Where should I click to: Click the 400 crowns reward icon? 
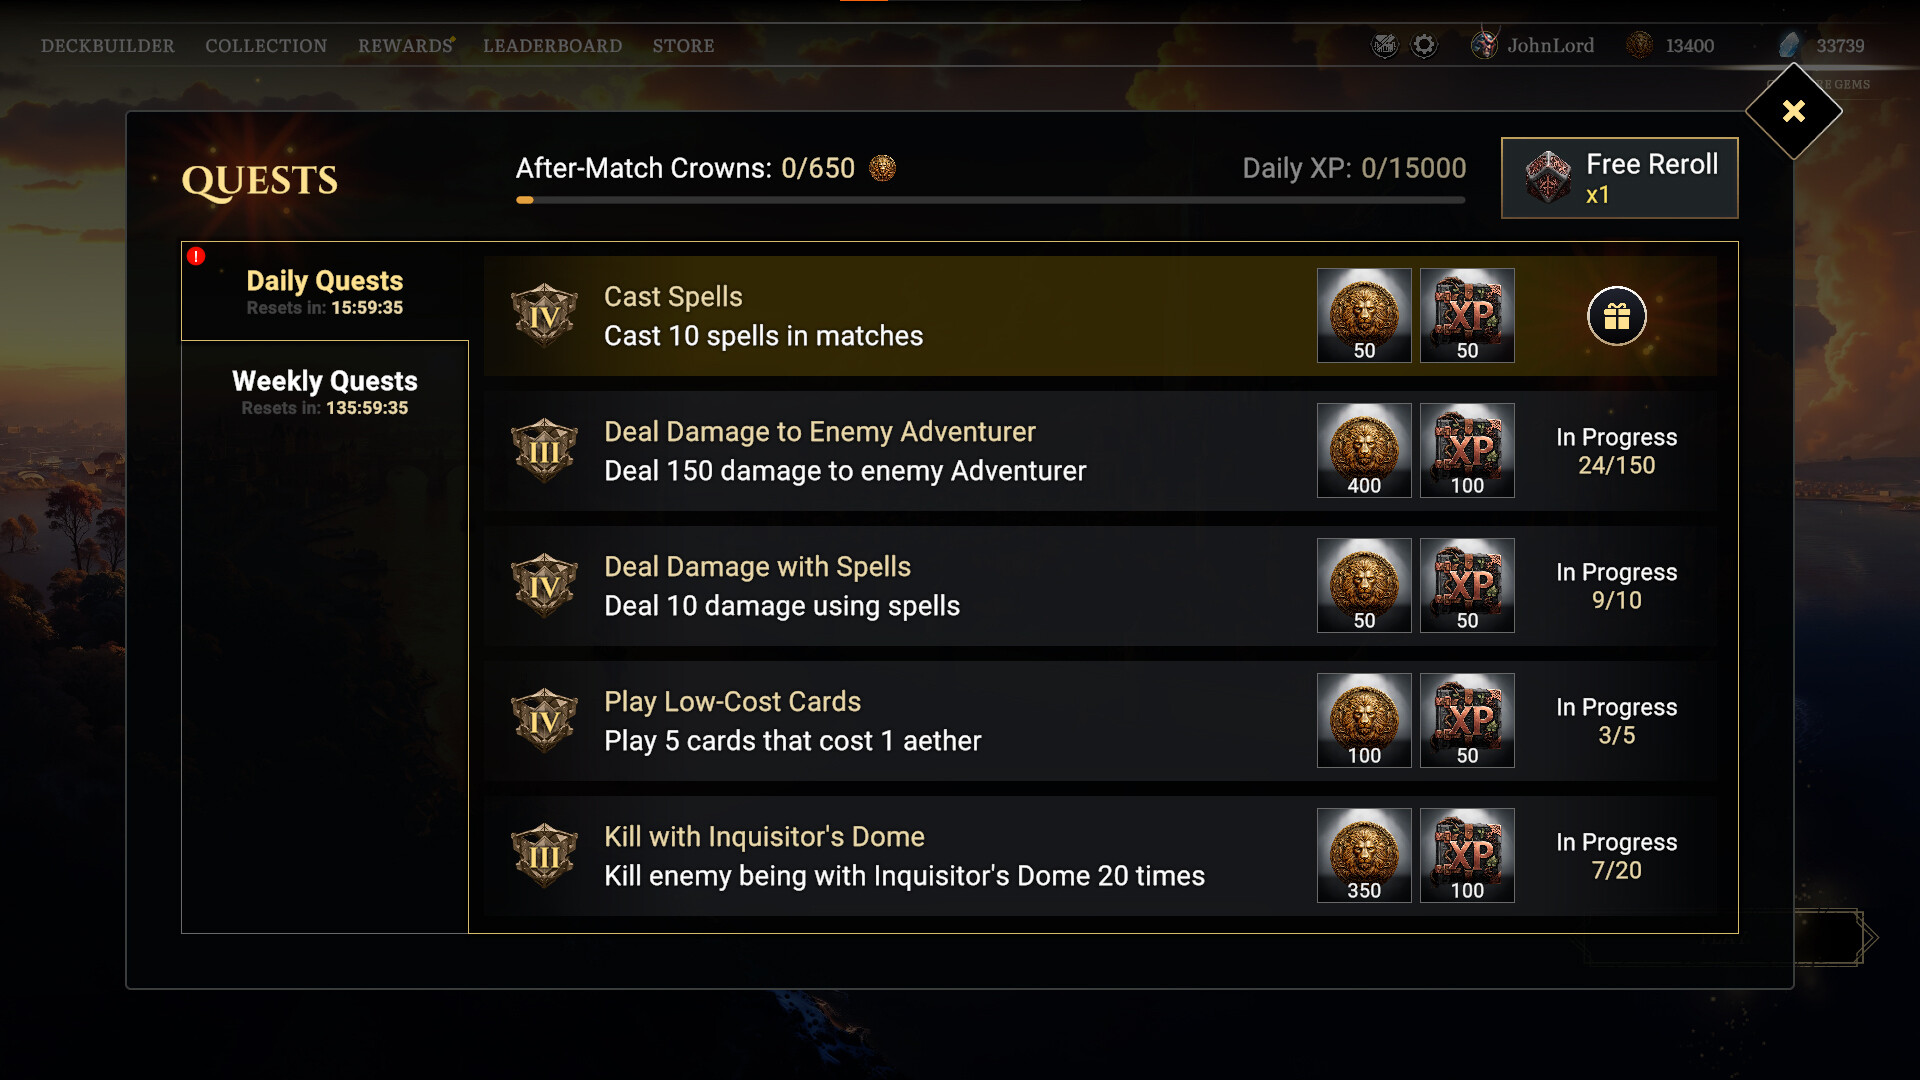pyautogui.click(x=1364, y=450)
